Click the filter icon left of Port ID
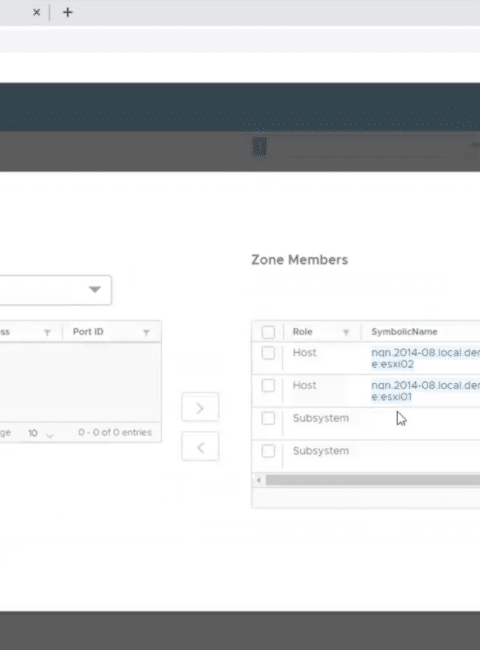 (x=47, y=332)
